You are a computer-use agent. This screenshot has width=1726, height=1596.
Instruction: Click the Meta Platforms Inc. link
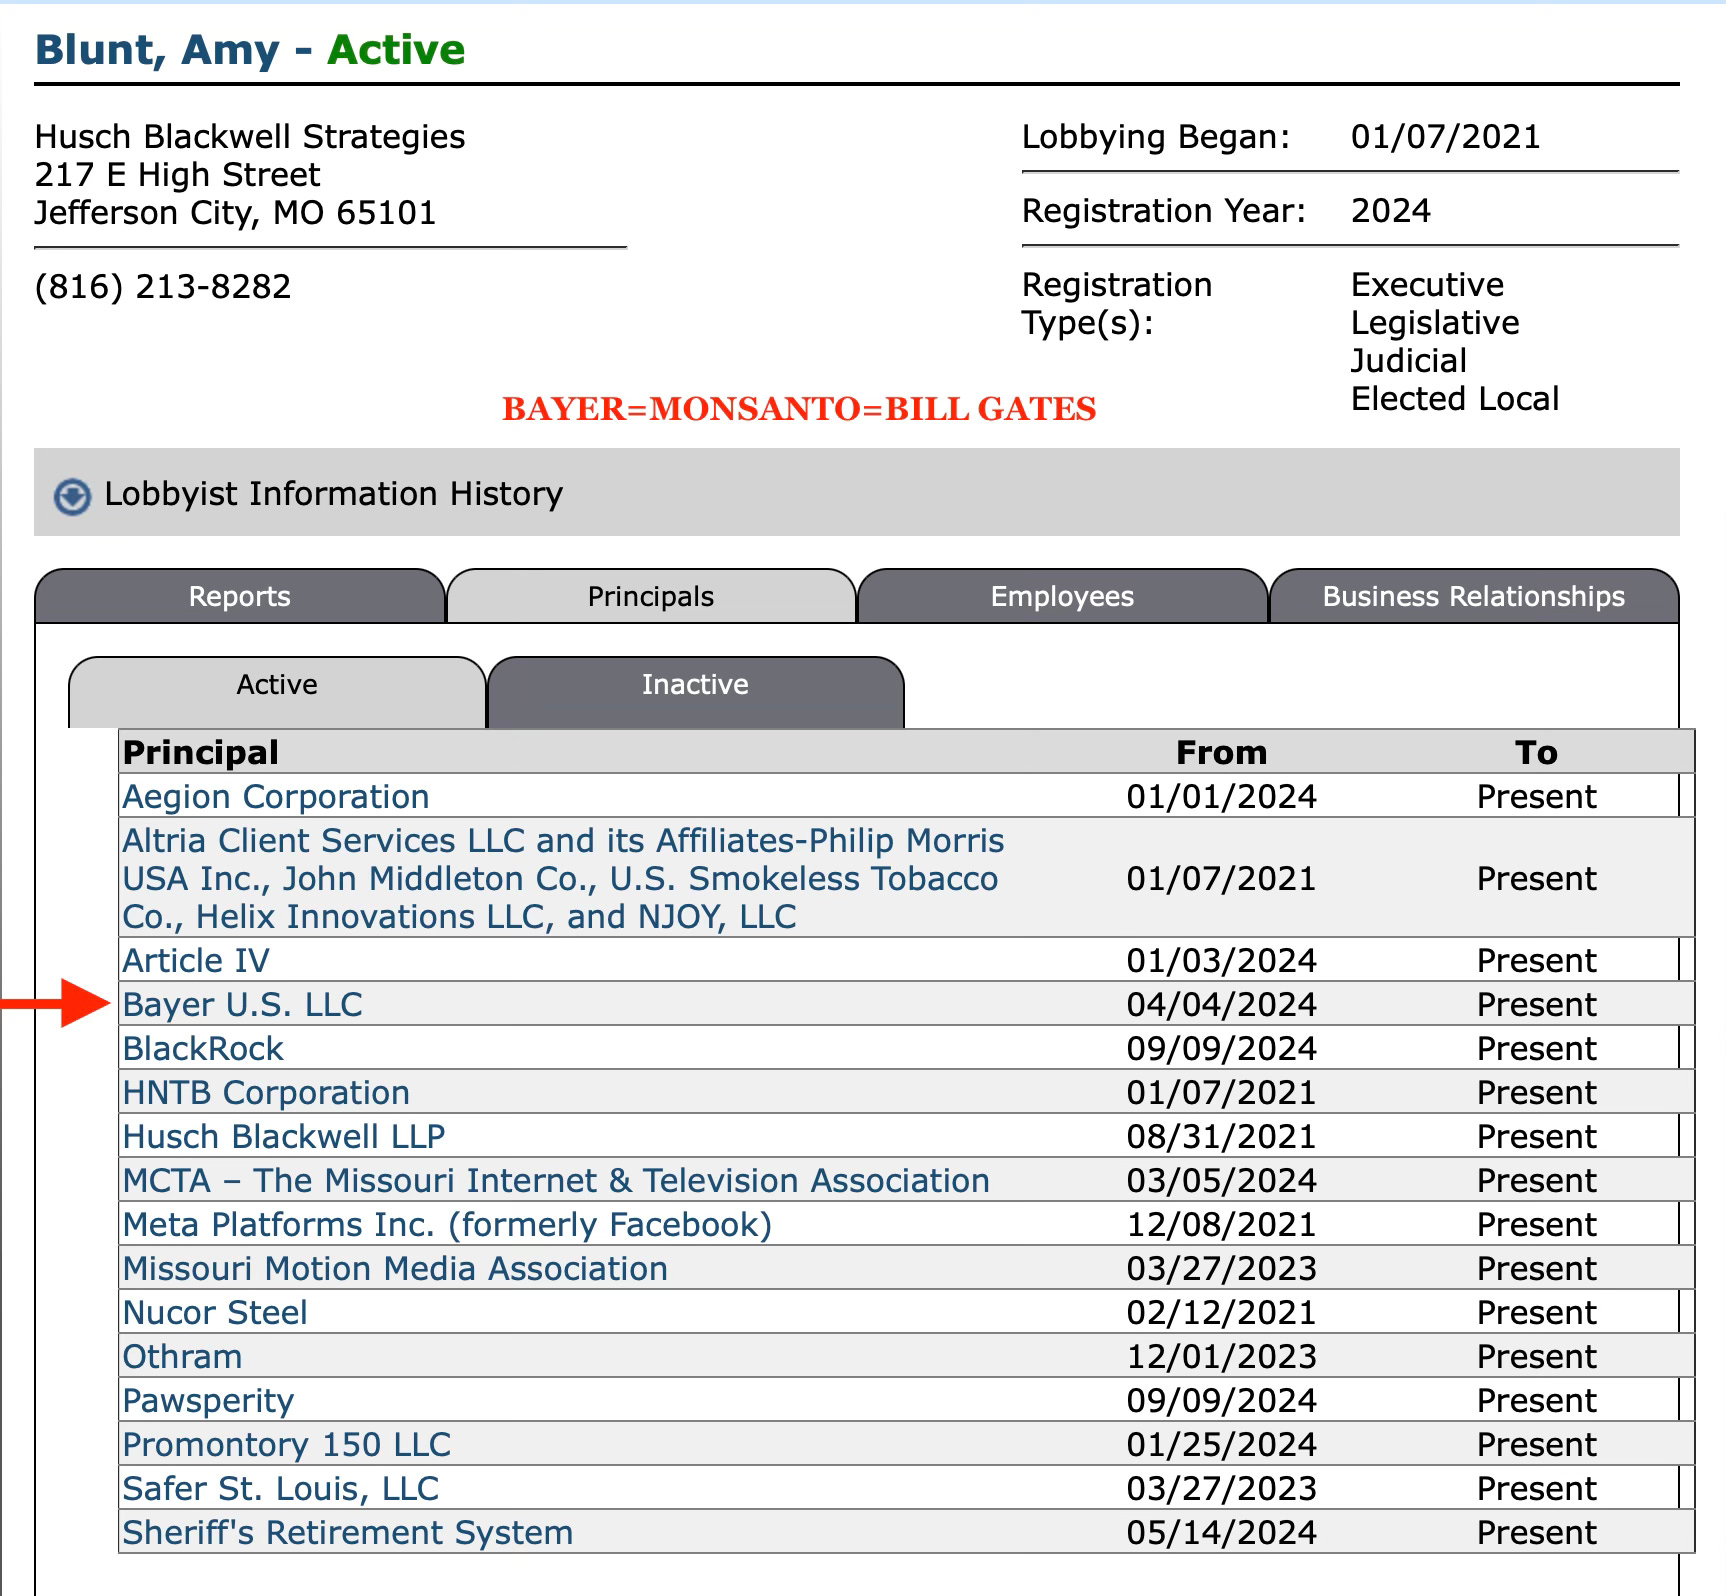pyautogui.click(x=447, y=1225)
